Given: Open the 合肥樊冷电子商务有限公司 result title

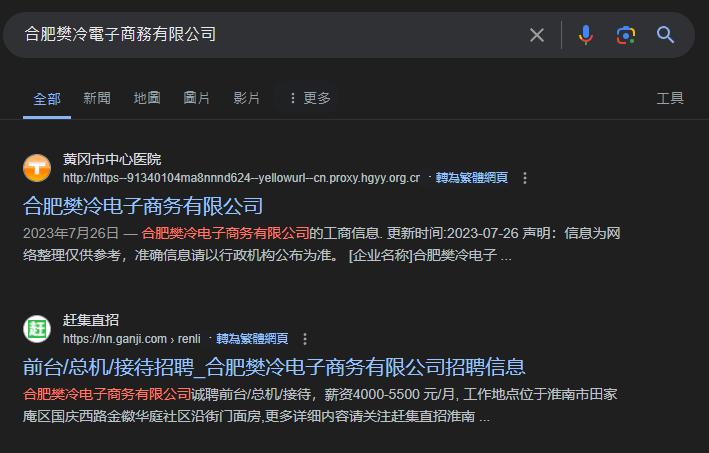Looking at the screenshot, I should click(143, 206).
